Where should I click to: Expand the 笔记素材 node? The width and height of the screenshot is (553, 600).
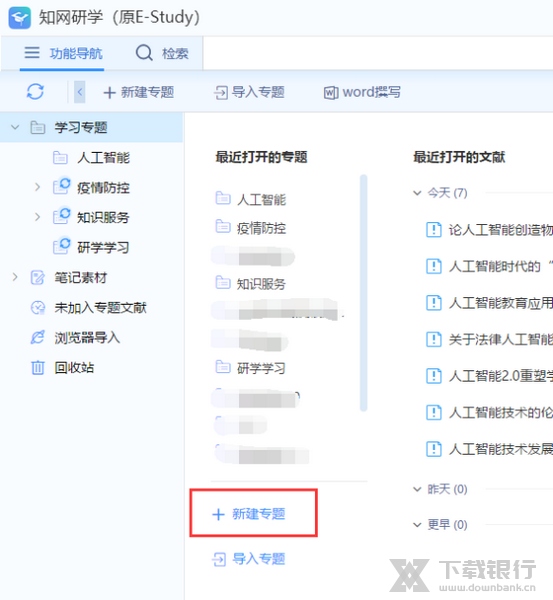(x=15, y=277)
